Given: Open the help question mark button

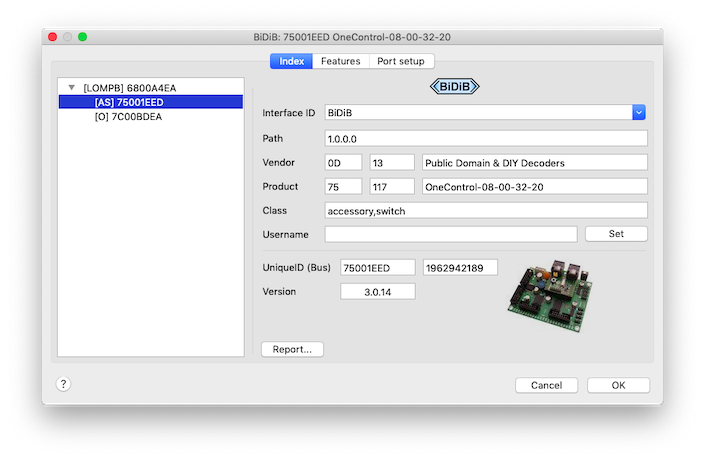Looking at the screenshot, I should pos(62,384).
